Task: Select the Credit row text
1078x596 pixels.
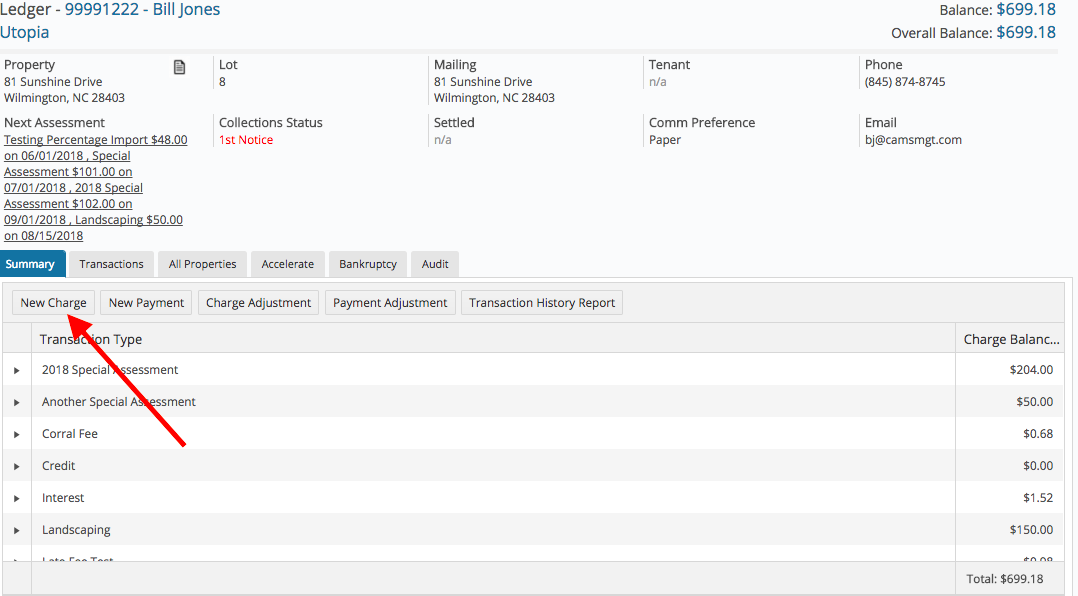Action: [x=58, y=466]
